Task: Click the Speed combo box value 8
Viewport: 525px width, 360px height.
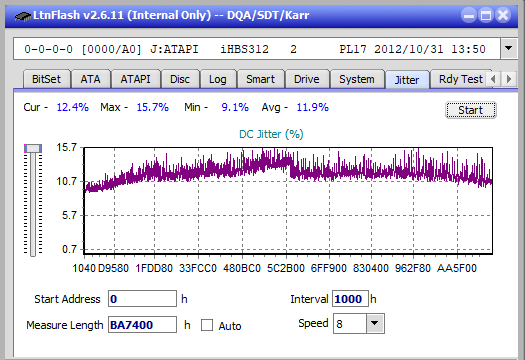Action: [x=350, y=323]
